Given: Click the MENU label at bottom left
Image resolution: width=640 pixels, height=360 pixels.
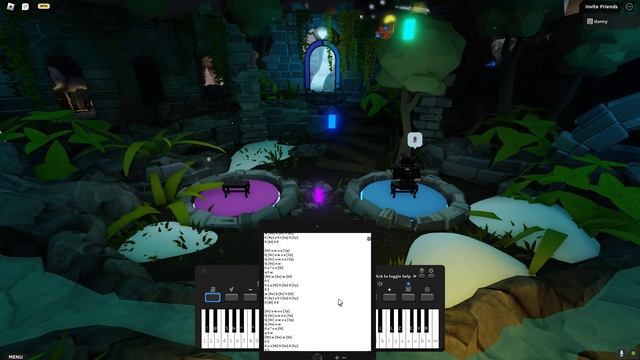Looking at the screenshot, I should click(x=16, y=357).
